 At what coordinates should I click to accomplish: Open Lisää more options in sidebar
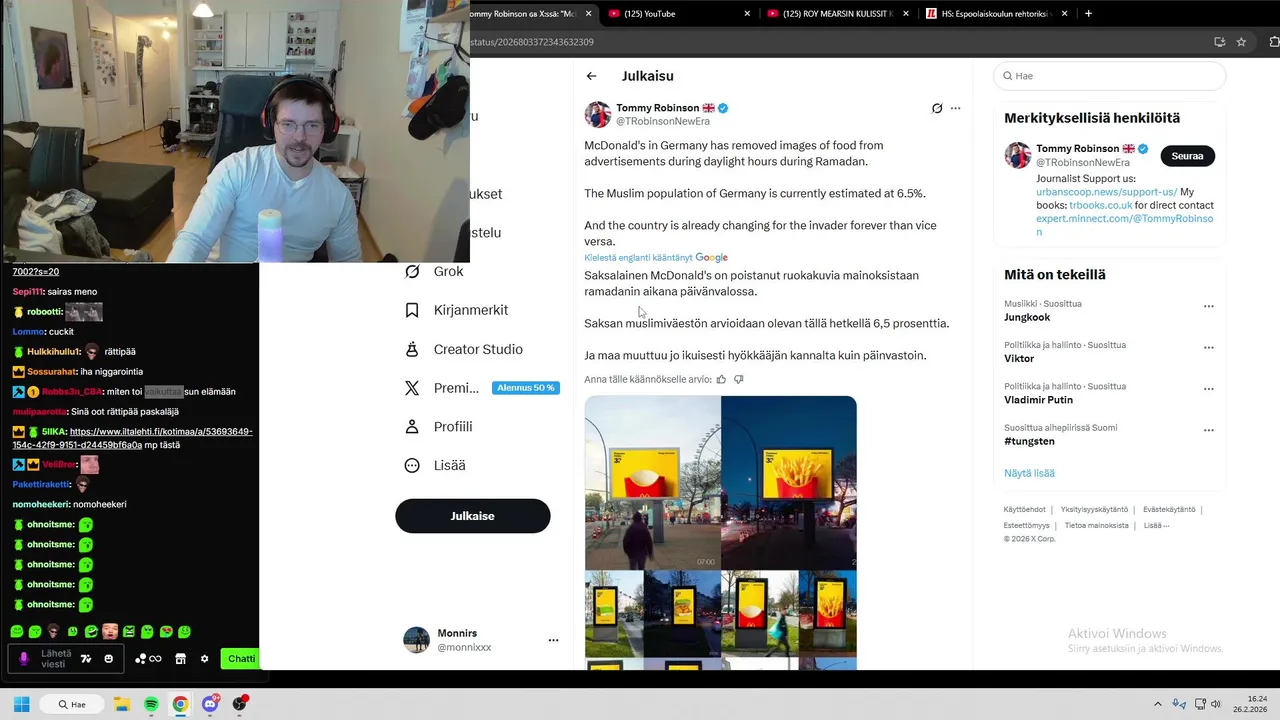point(435,465)
